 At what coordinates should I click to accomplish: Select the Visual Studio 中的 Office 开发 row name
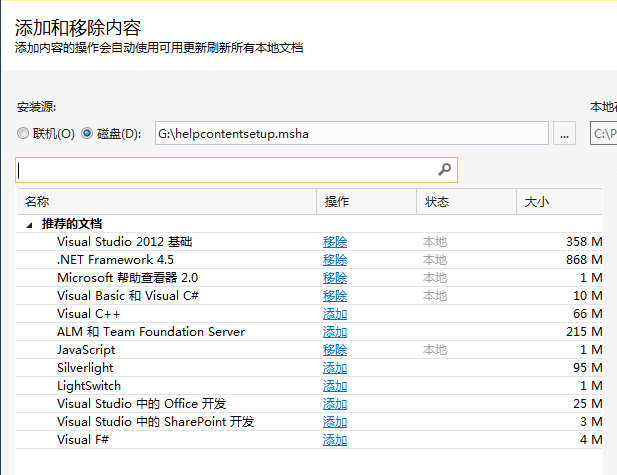142,404
